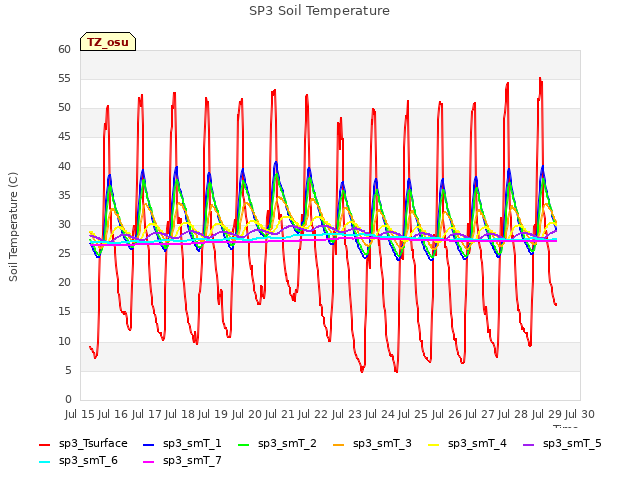Screen dimensions: 640x480
Task: Click the Jul 25 x-axis tick label
Action: pyautogui.click(x=413, y=414)
